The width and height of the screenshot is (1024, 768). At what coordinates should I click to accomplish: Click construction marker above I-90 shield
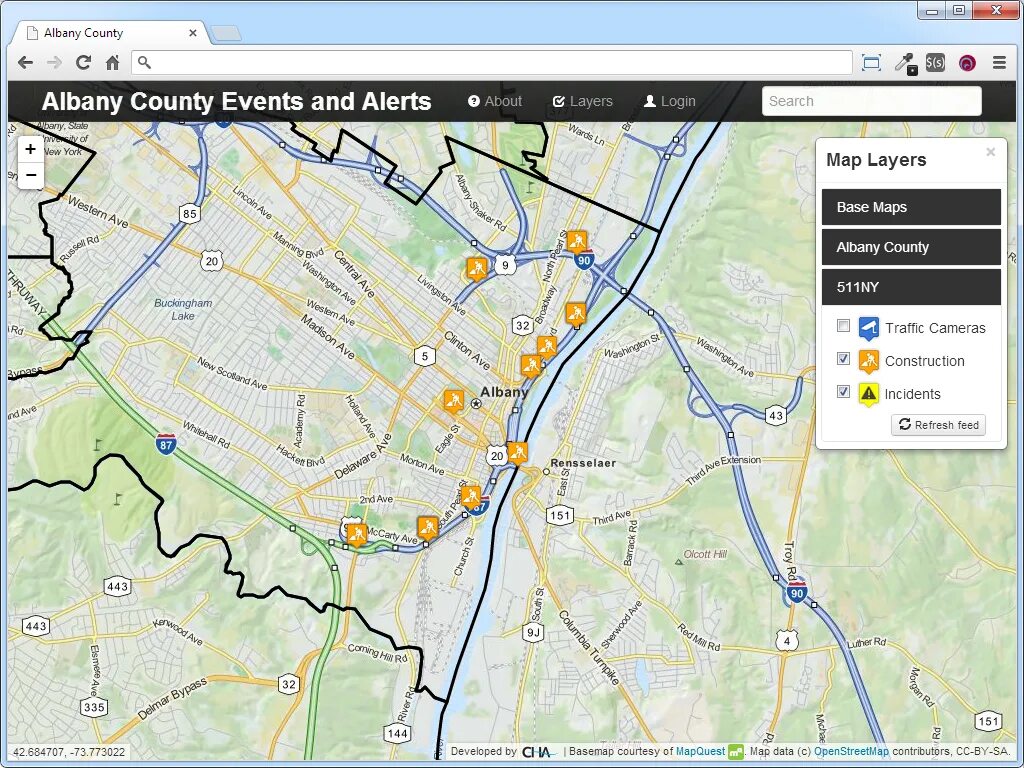tap(577, 242)
